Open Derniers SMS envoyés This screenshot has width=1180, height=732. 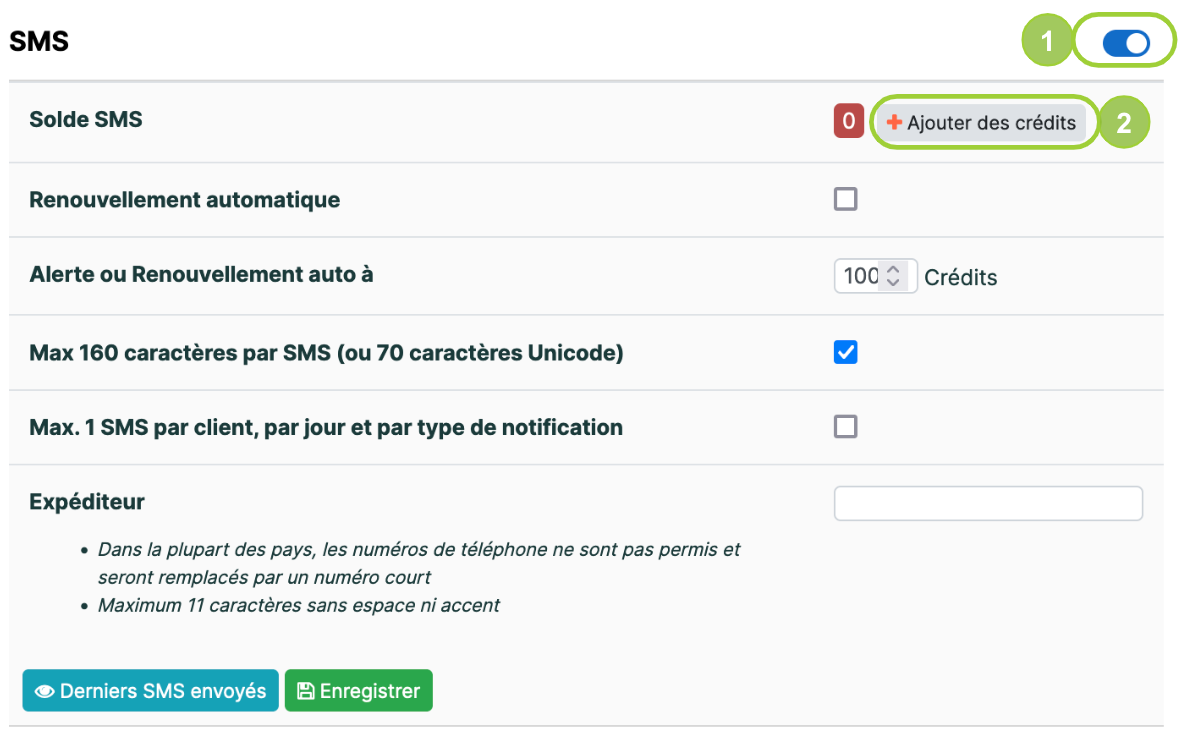click(x=151, y=691)
